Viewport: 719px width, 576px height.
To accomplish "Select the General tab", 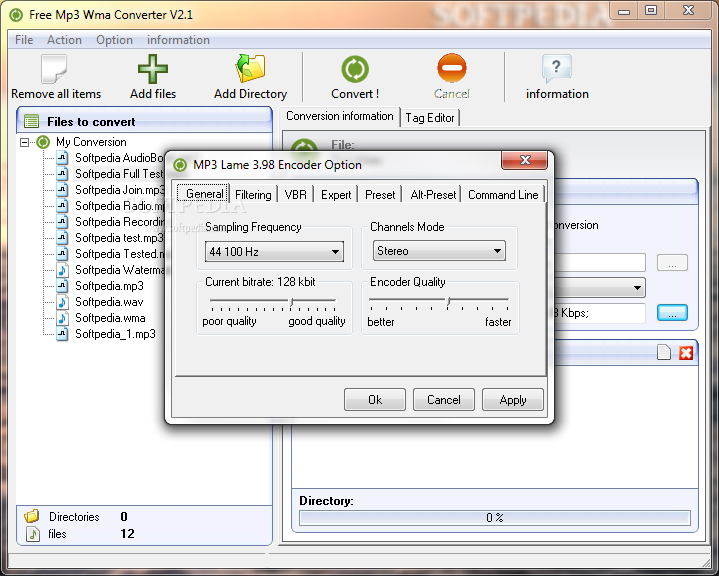I will tap(205, 194).
